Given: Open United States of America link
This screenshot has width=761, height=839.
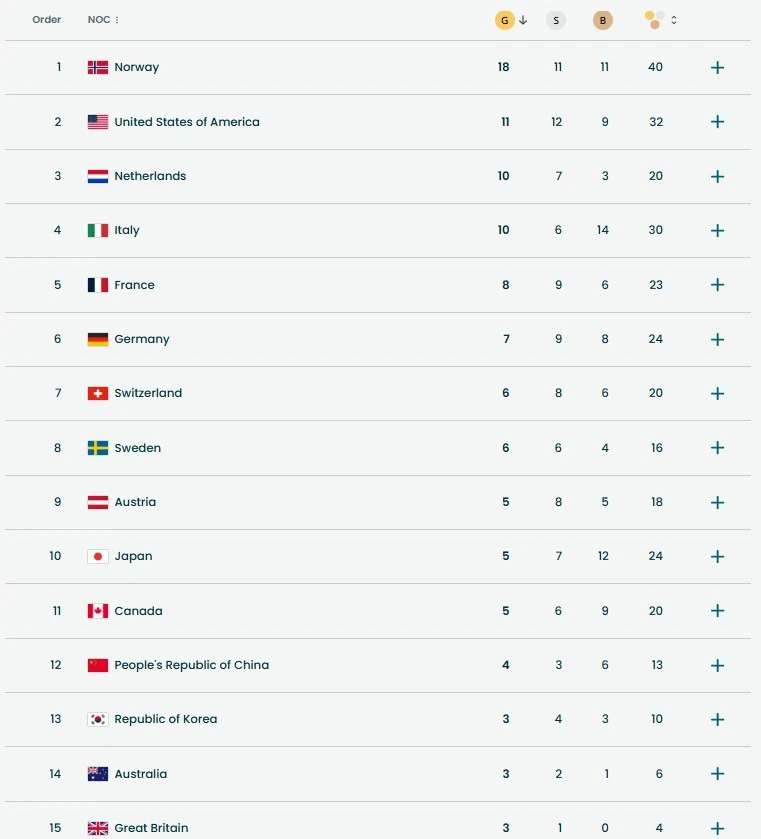Looking at the screenshot, I should (187, 122).
